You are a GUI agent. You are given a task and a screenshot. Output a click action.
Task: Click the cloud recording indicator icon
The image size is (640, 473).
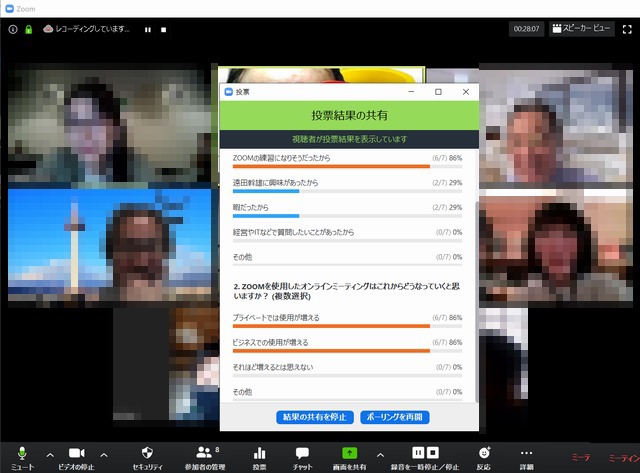(48, 29)
